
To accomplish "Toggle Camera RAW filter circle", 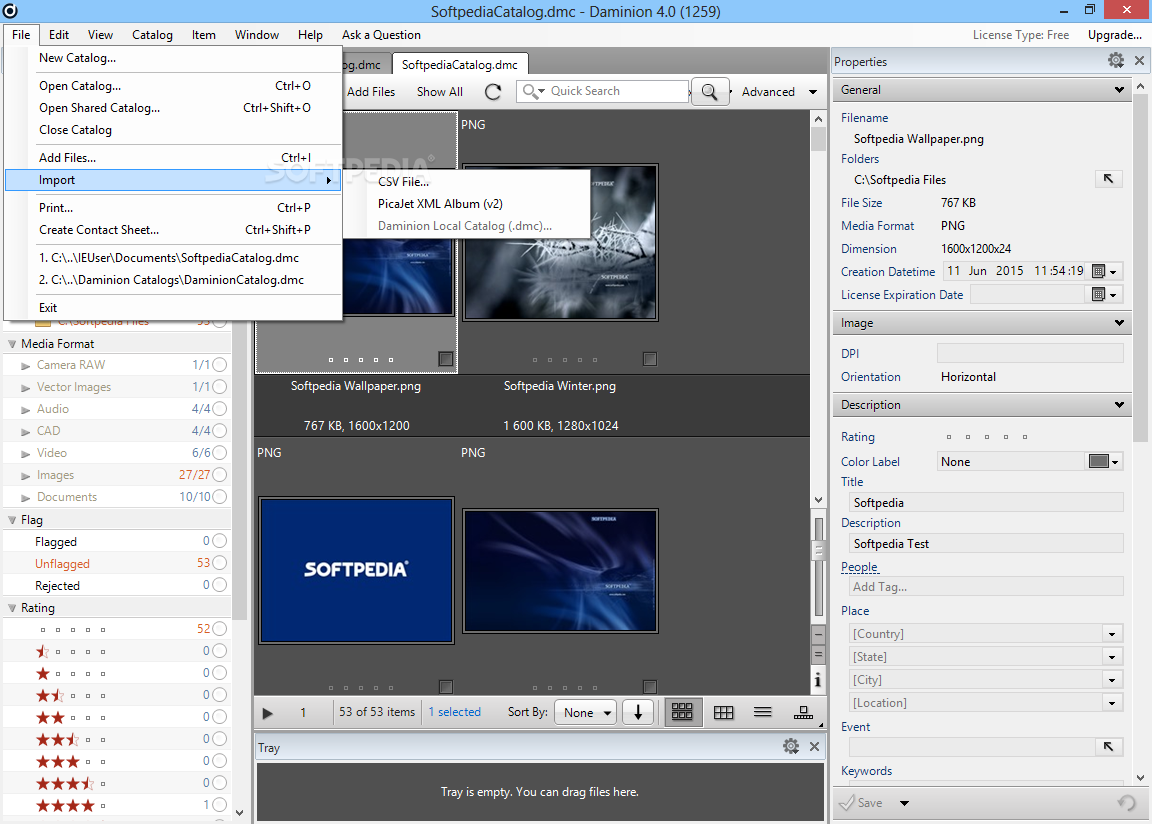I will pos(220,364).
